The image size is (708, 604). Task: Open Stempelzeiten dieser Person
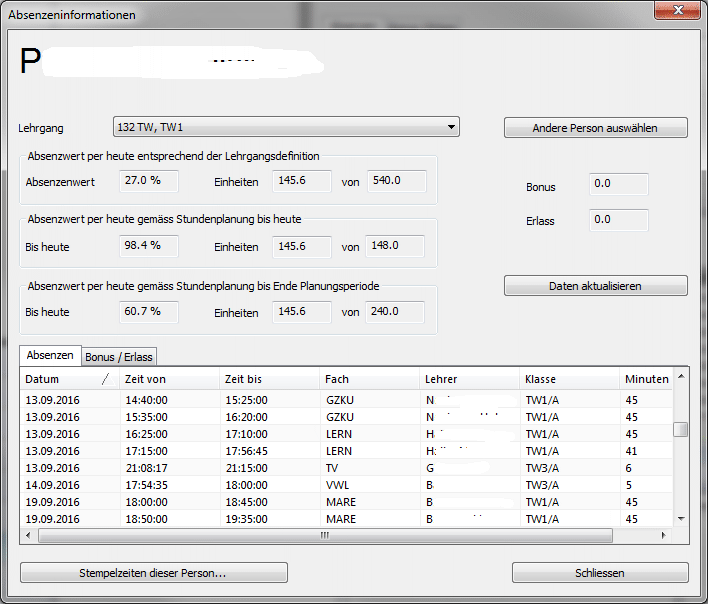click(153, 573)
